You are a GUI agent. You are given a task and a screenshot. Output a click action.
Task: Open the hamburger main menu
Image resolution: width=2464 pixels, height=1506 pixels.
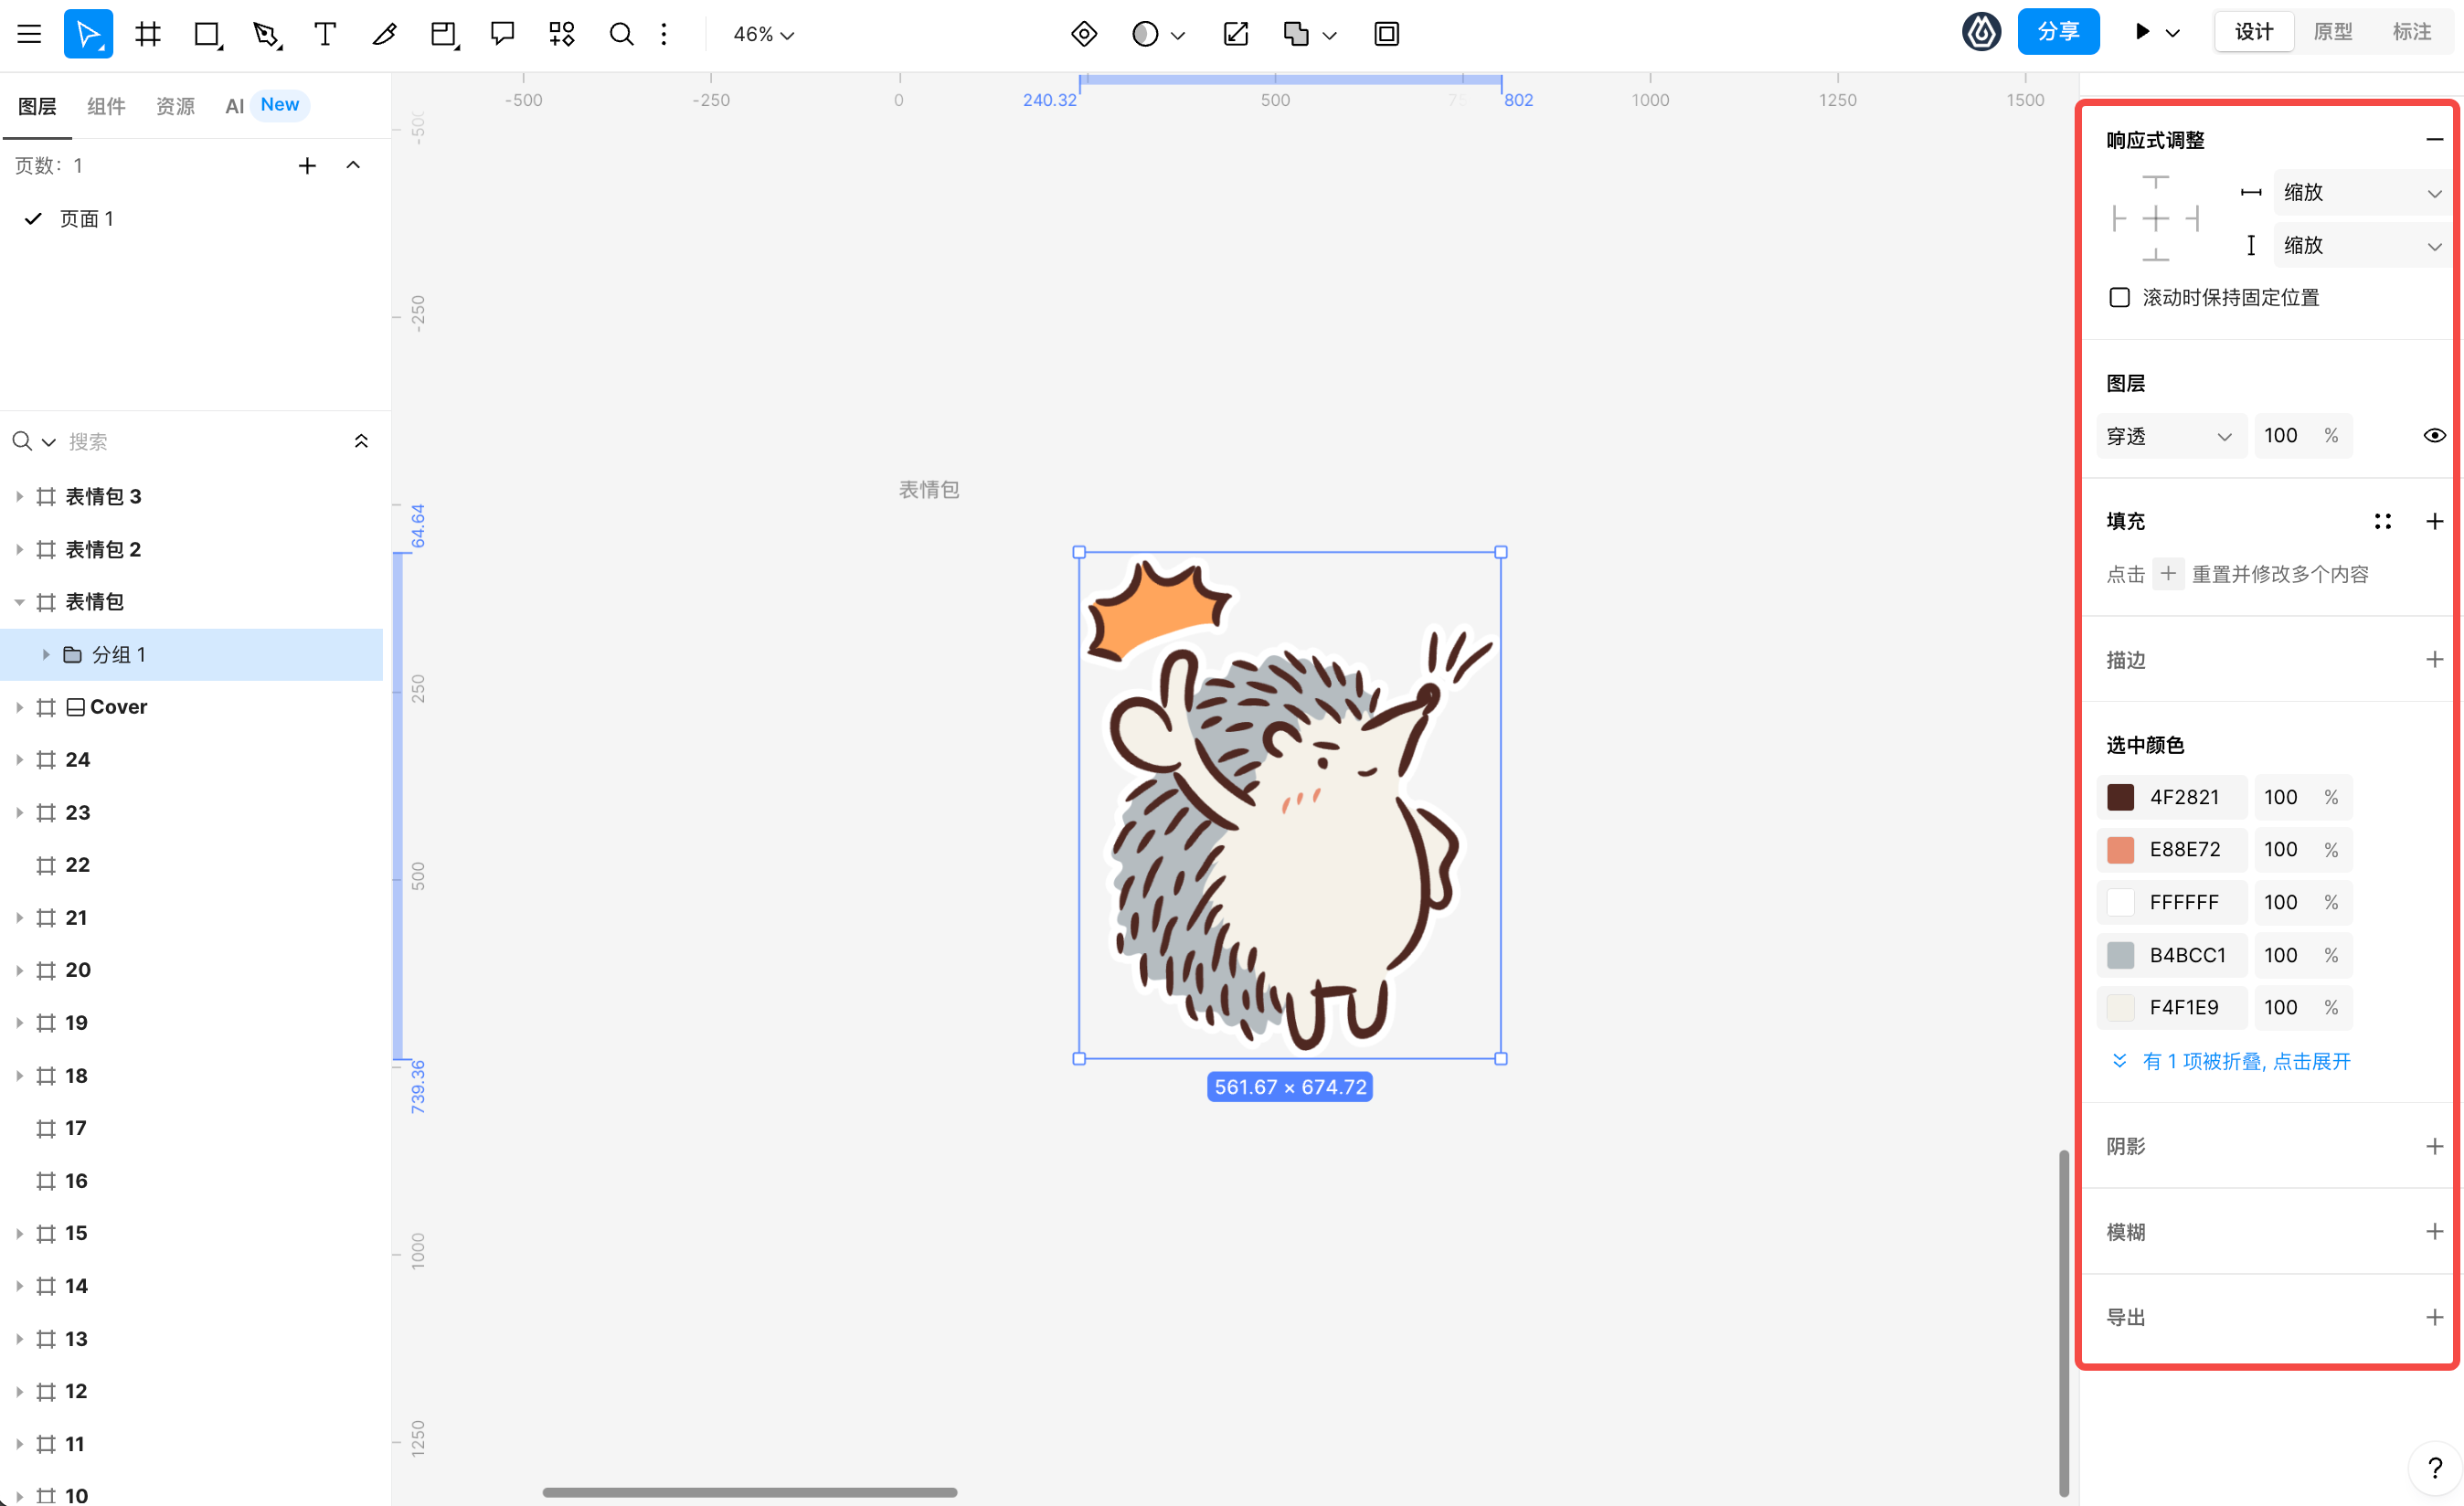coord(29,34)
